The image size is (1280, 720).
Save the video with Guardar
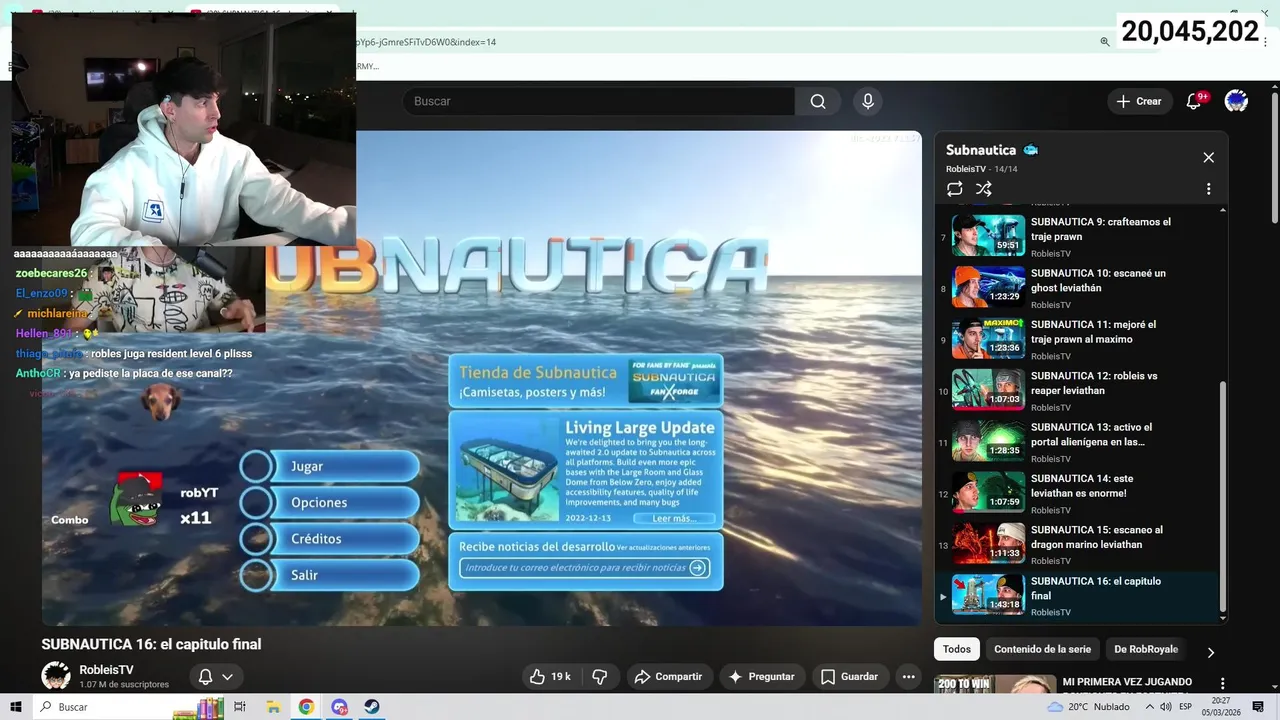[x=850, y=677]
